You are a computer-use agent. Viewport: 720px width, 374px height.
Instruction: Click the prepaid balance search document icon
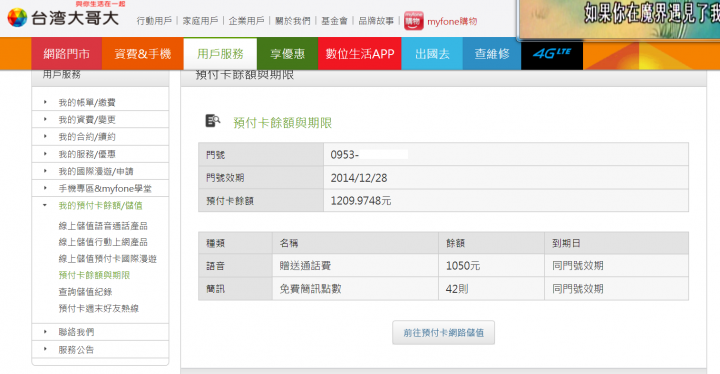pos(212,121)
